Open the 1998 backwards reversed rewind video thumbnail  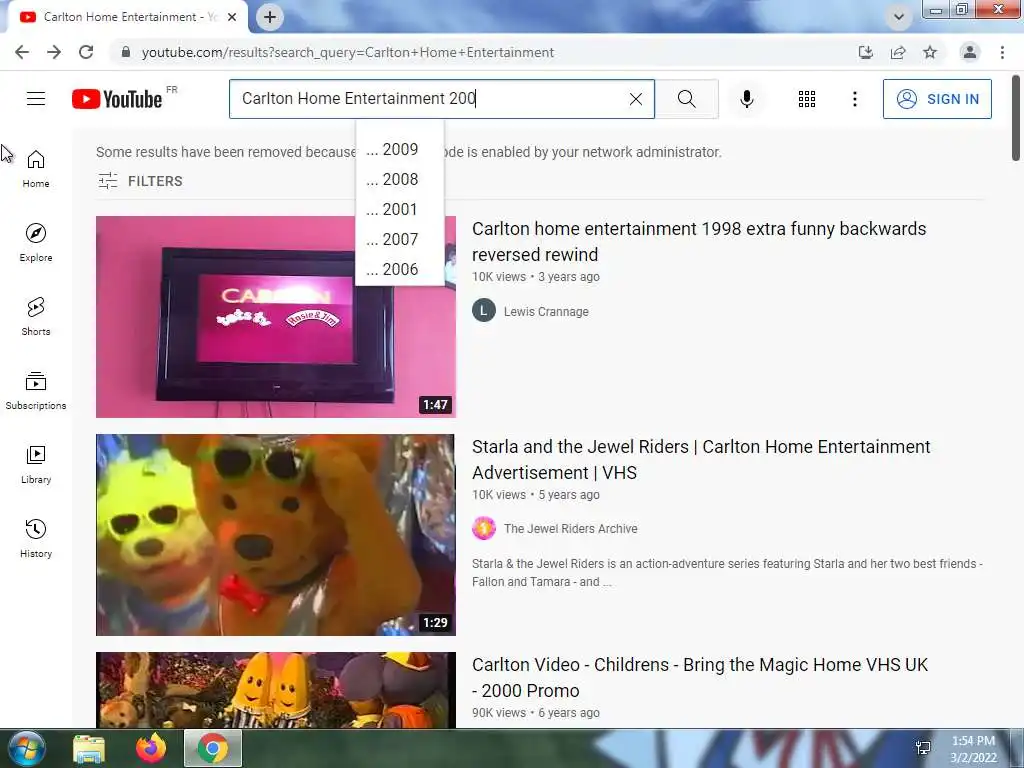click(x=276, y=317)
